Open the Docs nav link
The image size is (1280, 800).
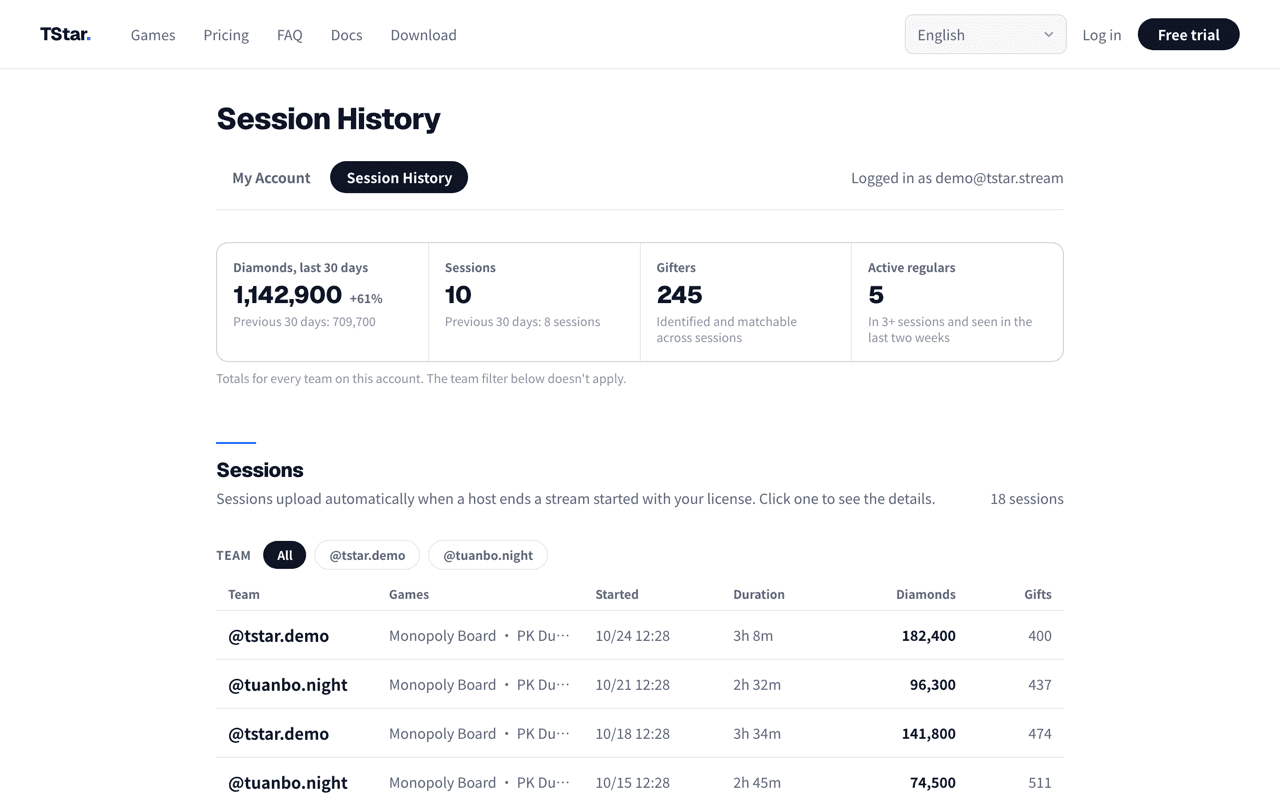346,35
